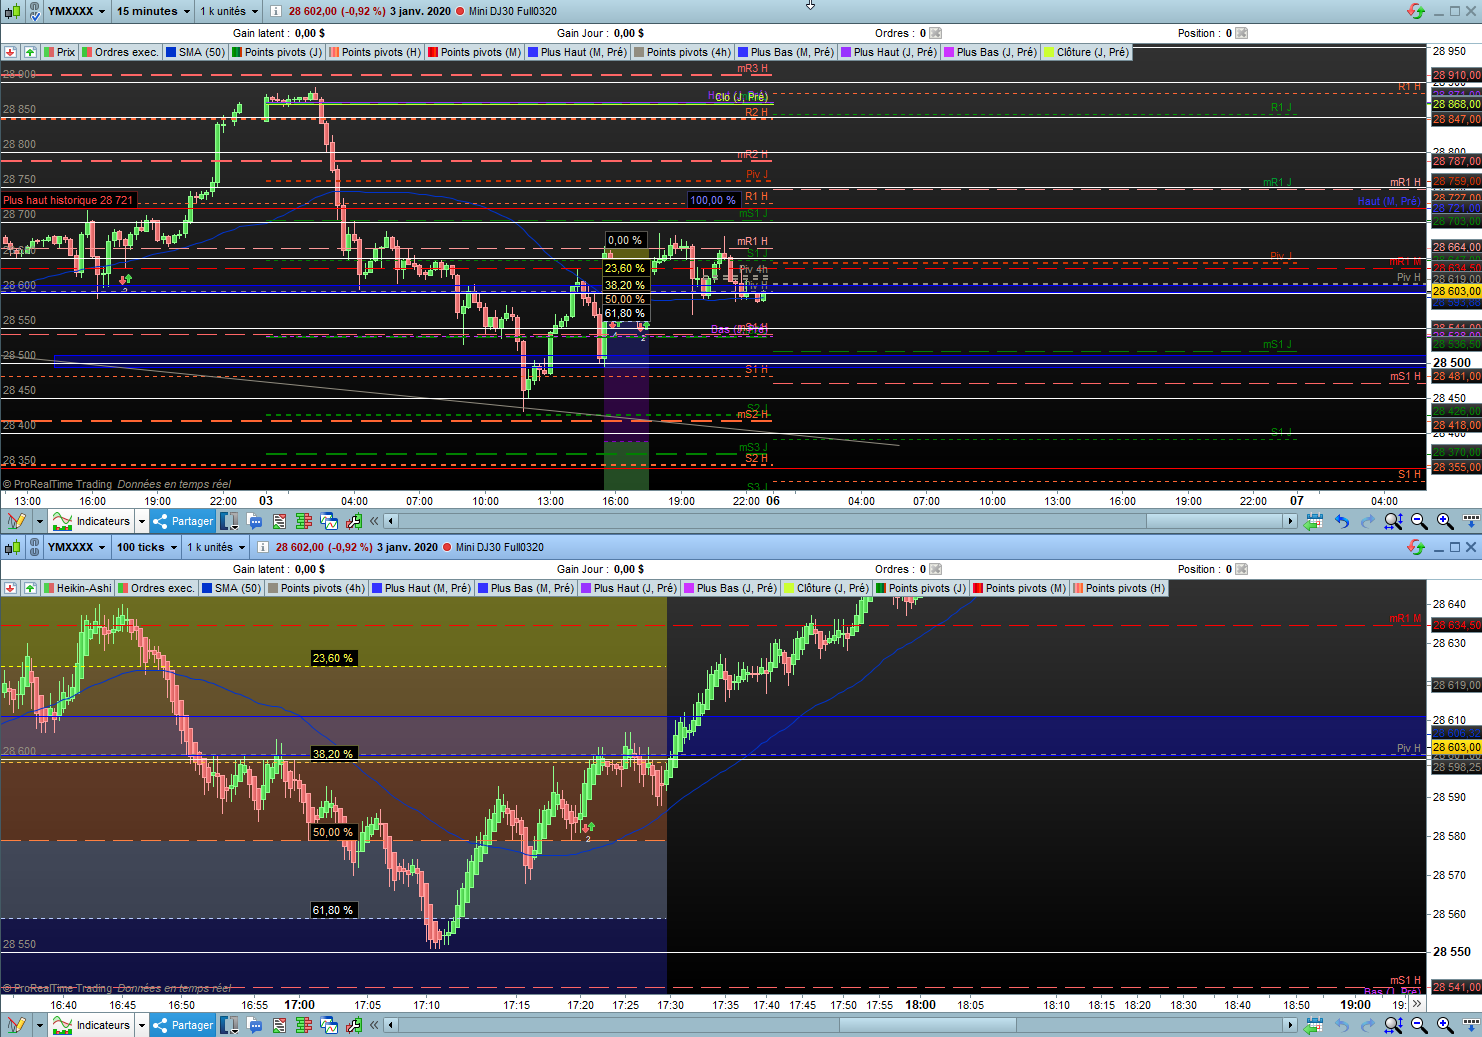Click horizontal scrollbar thumb of bottom chart

tap(927, 1025)
